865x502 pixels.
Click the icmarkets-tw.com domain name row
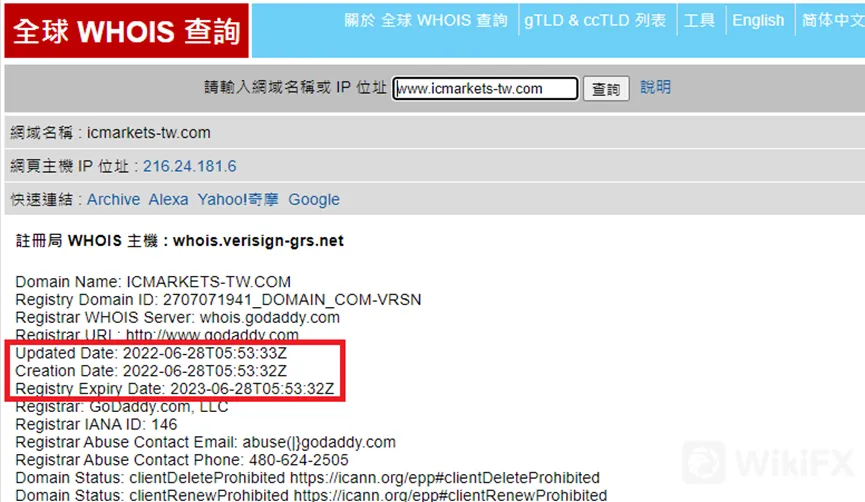(435, 132)
